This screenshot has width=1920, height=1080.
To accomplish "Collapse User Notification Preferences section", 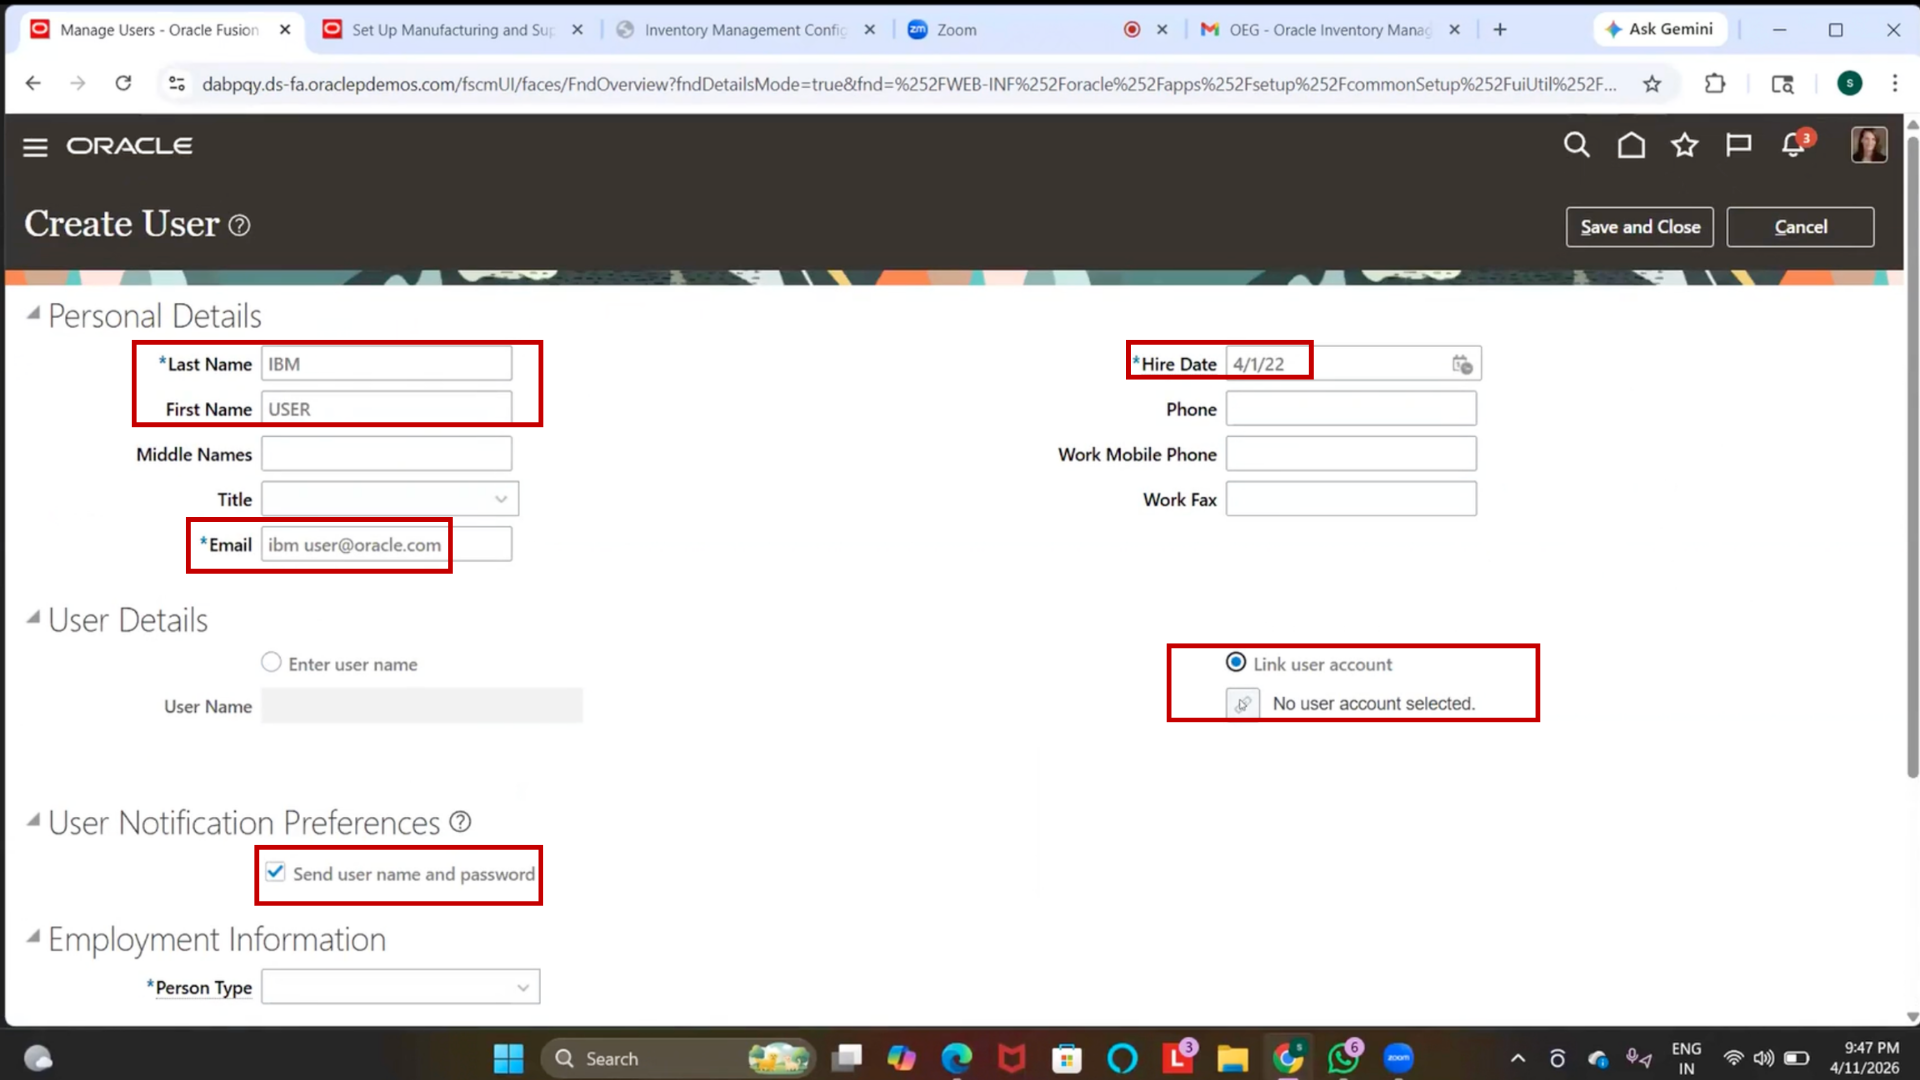I will point(33,821).
